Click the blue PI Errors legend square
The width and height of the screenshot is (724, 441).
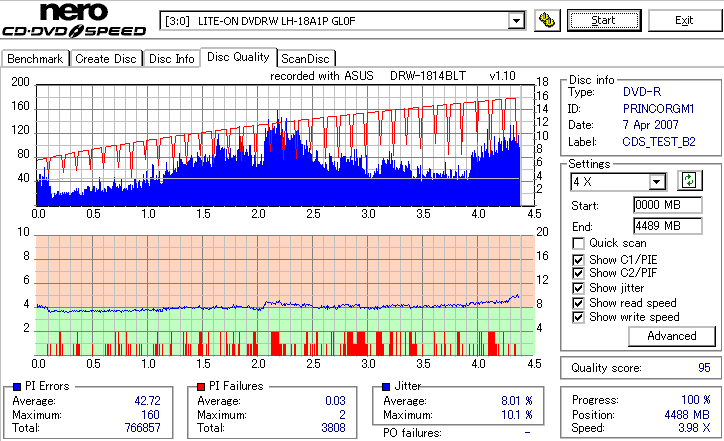(x=17, y=387)
